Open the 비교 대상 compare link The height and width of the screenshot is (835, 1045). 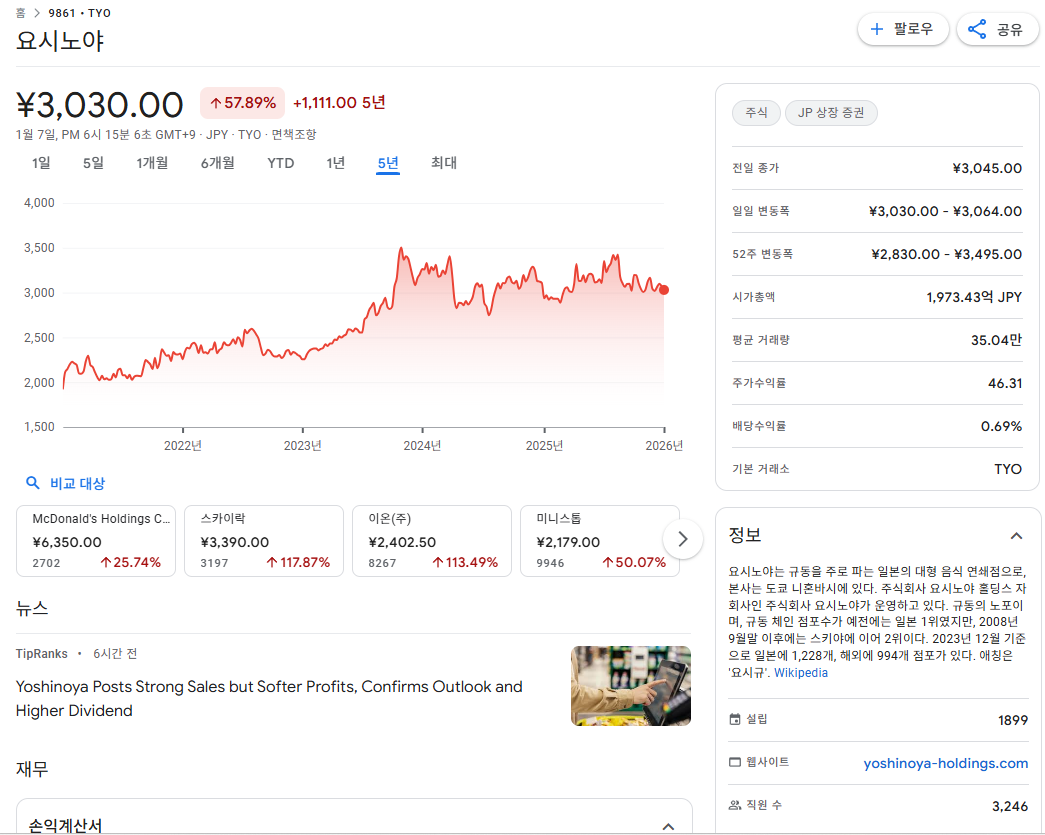[77, 483]
